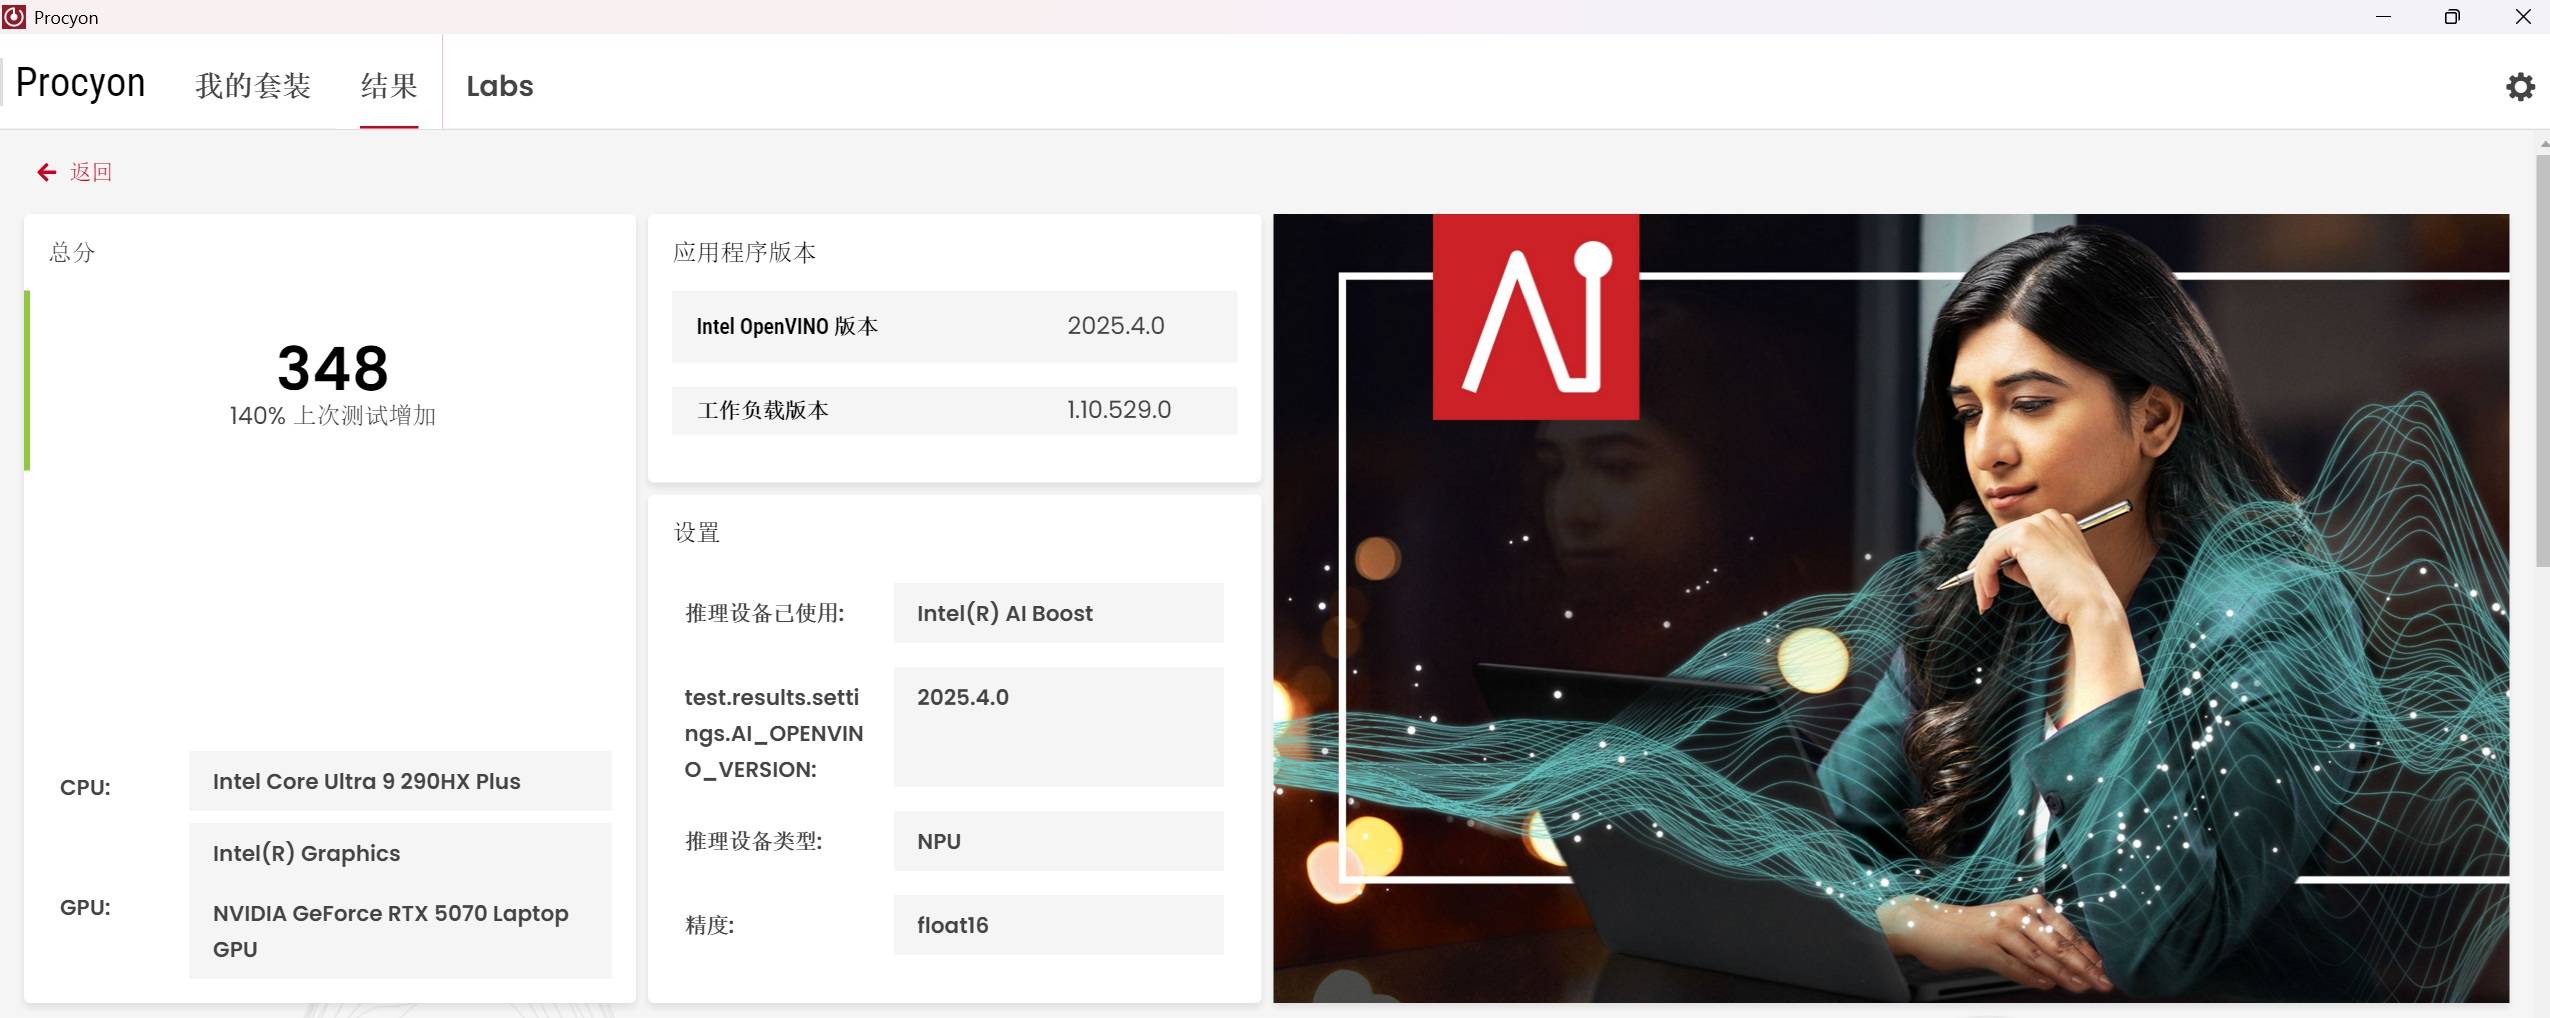The height and width of the screenshot is (1018, 2550).
Task: Click the GPU: label
Action: [85, 907]
